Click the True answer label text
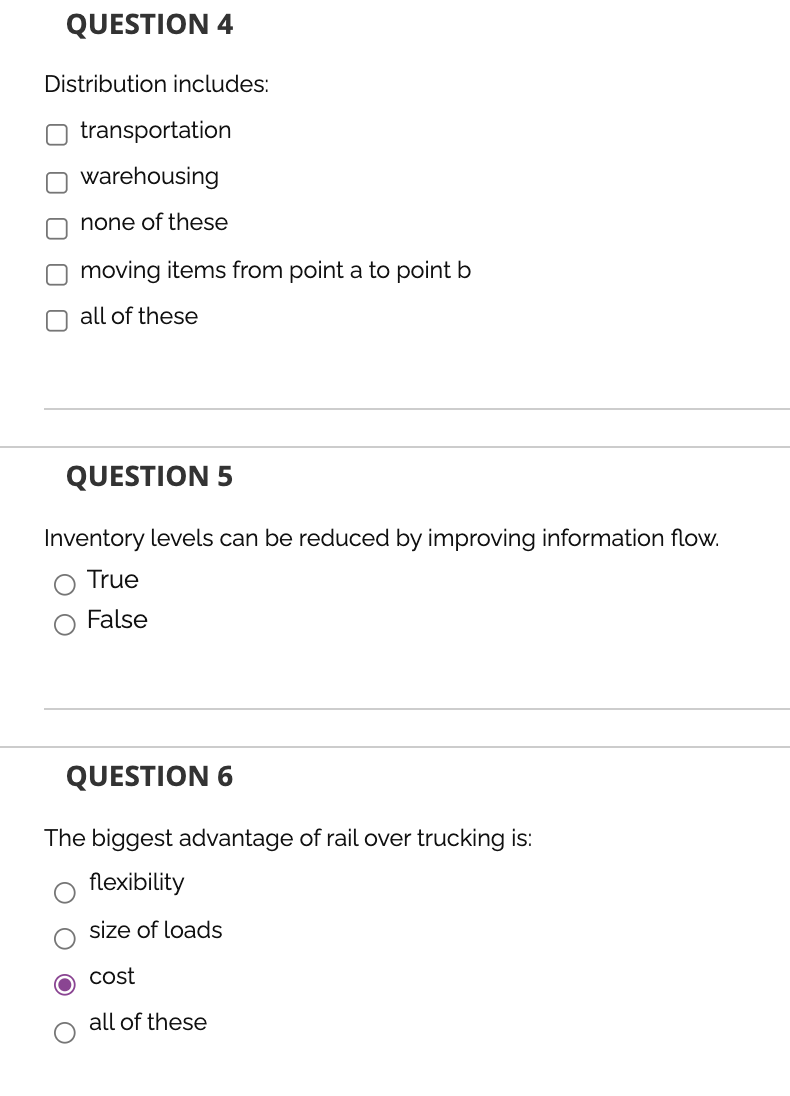This screenshot has width=790, height=1096. (112, 579)
